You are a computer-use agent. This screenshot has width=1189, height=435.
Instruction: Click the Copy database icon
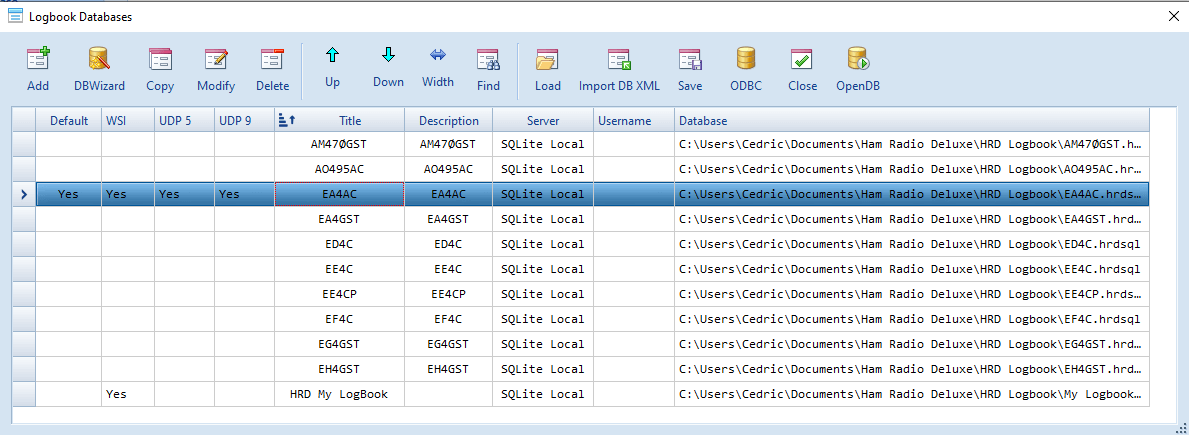pyautogui.click(x=160, y=60)
